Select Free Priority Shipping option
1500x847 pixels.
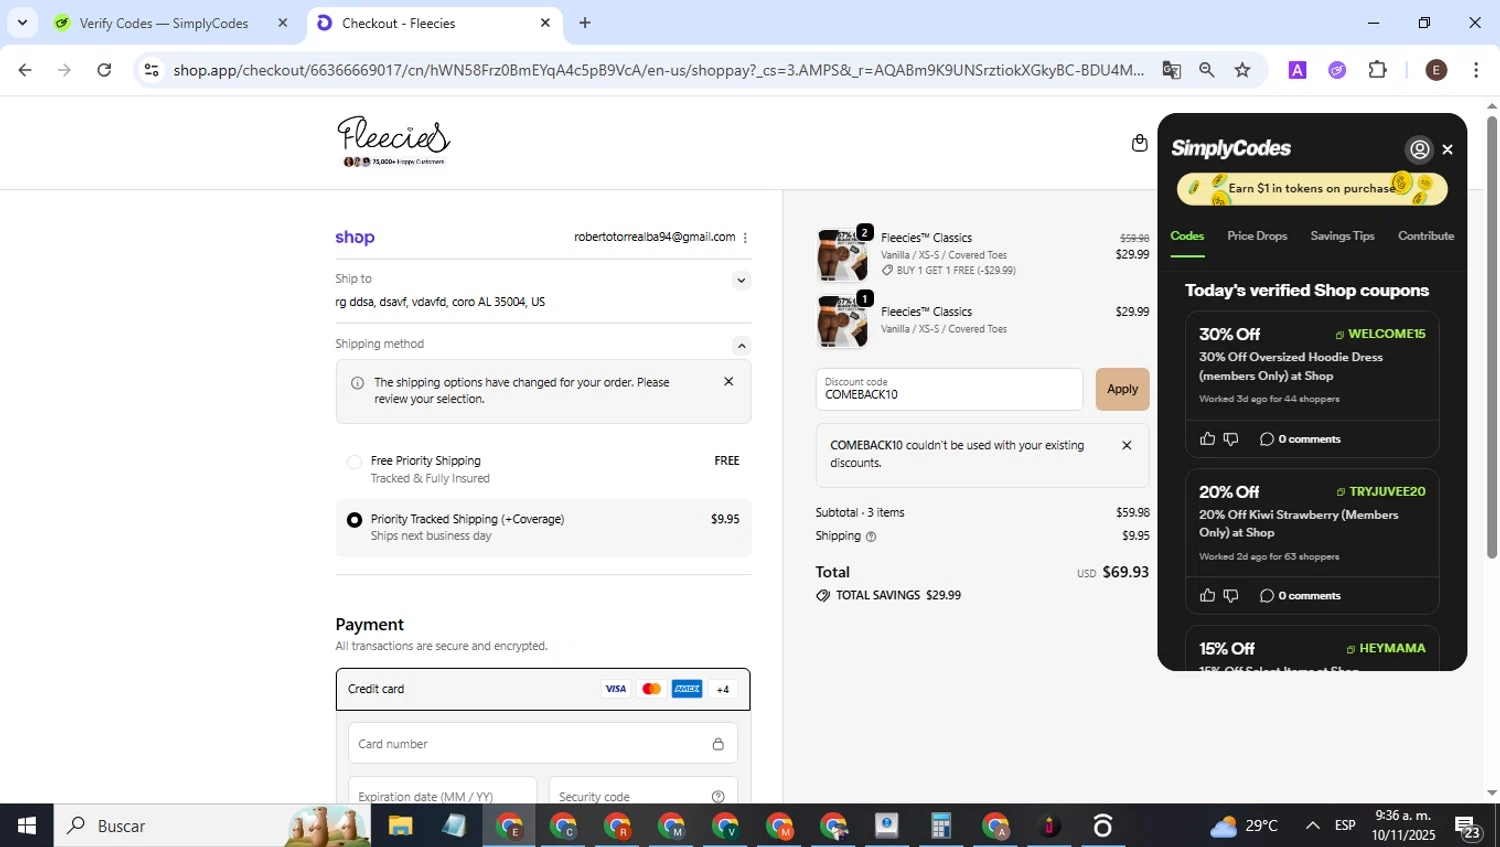[354, 462]
